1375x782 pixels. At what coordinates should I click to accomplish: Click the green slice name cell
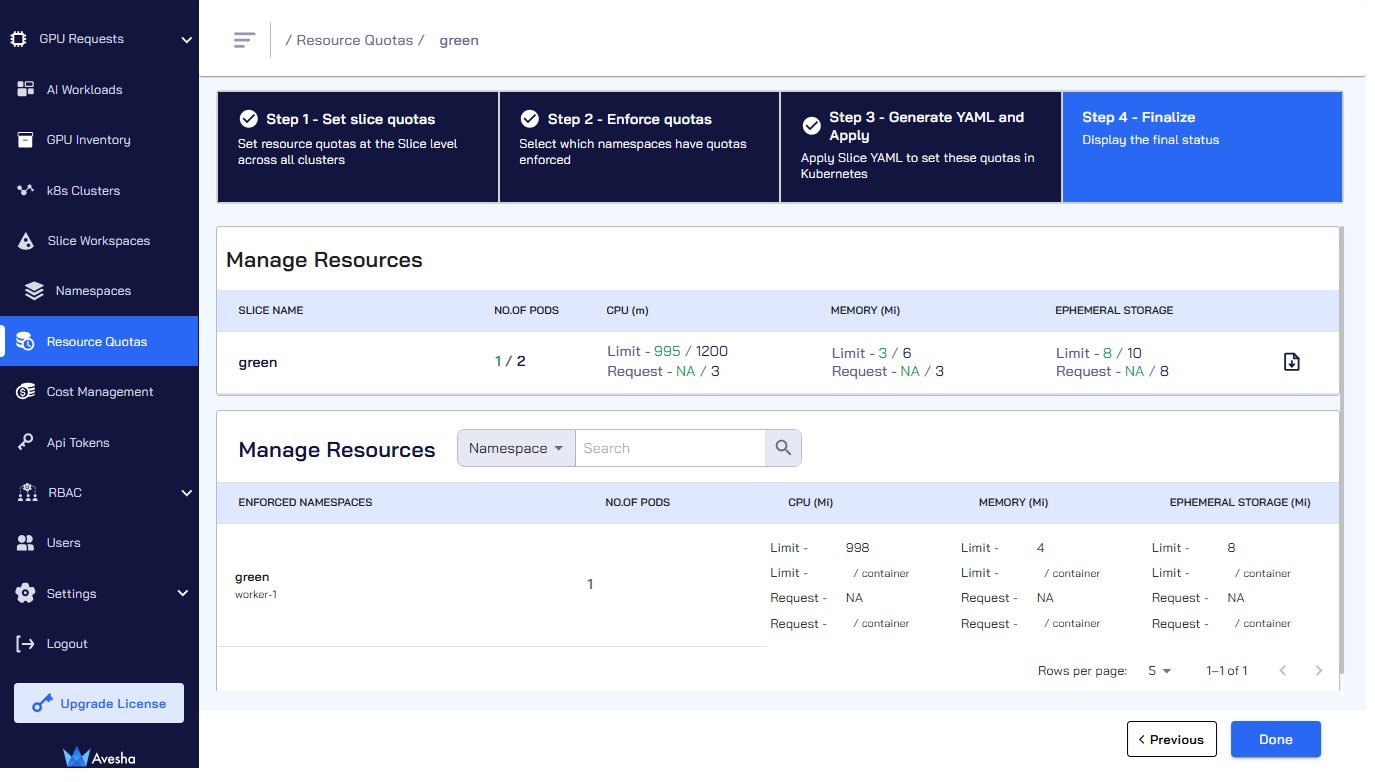(x=258, y=362)
